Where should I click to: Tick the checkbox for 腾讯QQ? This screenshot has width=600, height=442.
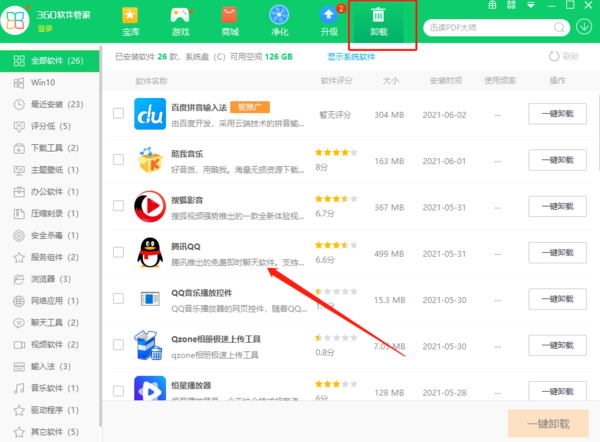tap(119, 252)
